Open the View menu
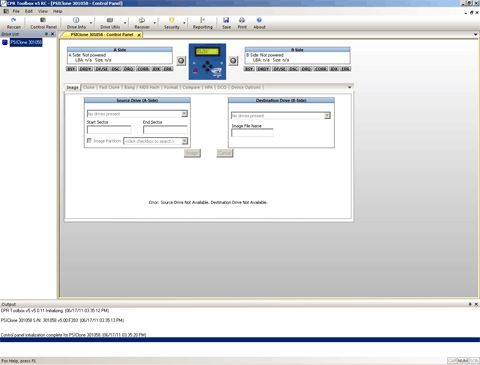 [x=43, y=11]
